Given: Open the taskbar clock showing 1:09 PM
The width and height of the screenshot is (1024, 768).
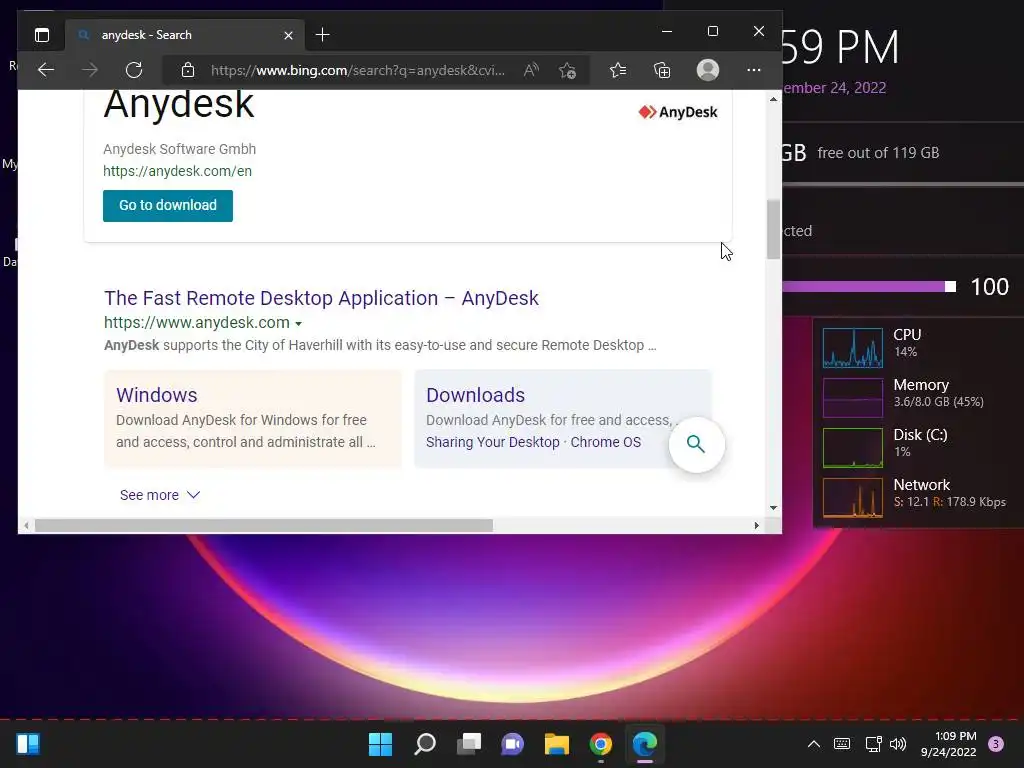Looking at the screenshot, I should [x=948, y=744].
